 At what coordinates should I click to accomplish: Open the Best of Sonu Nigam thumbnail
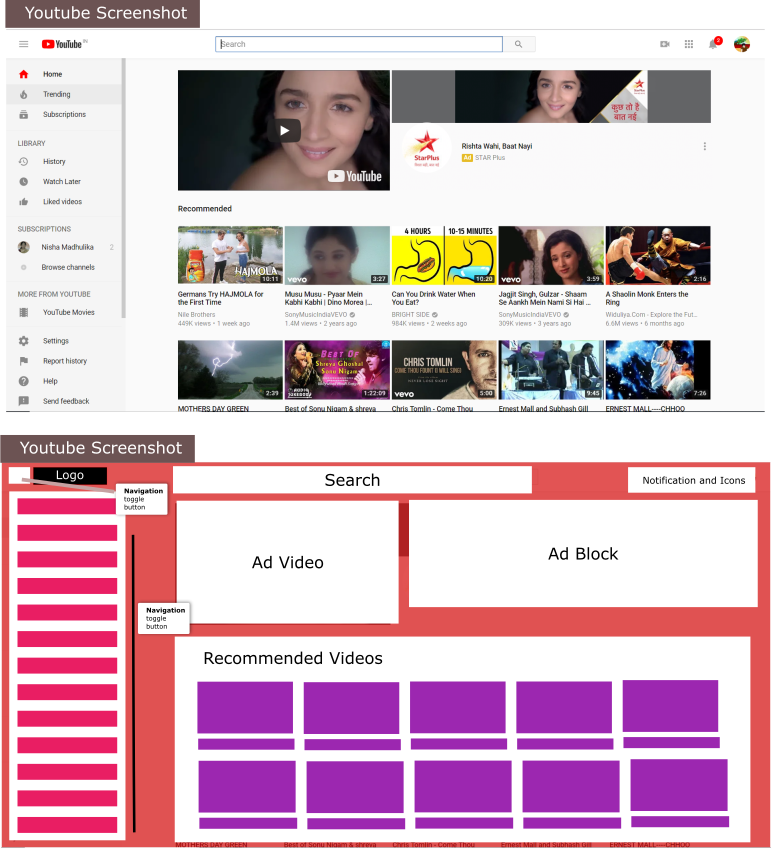(337, 370)
